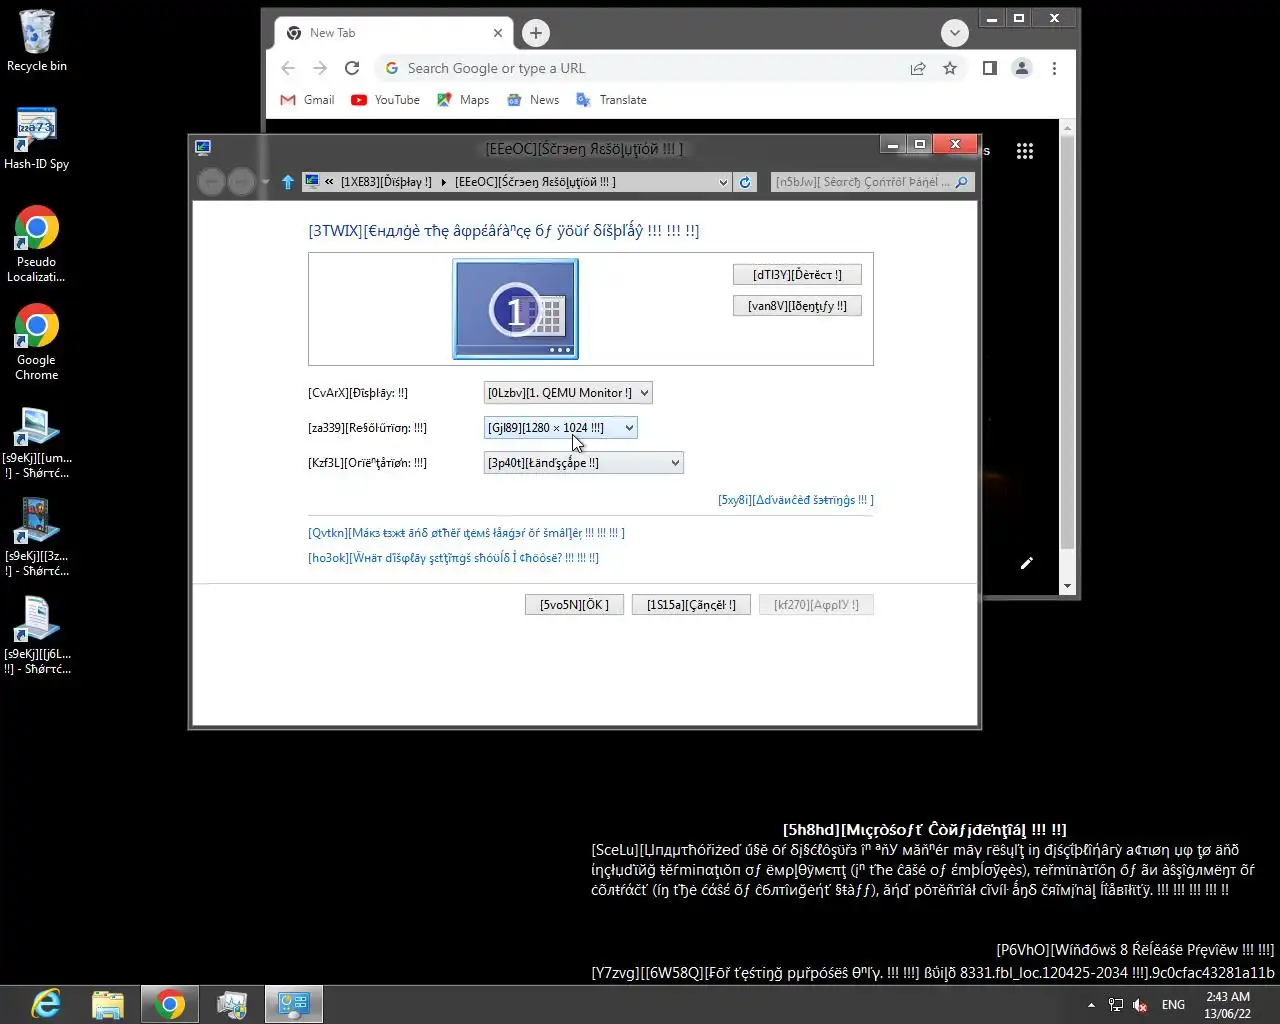Click customize pencil icon in Chrome page

[x=1026, y=563]
